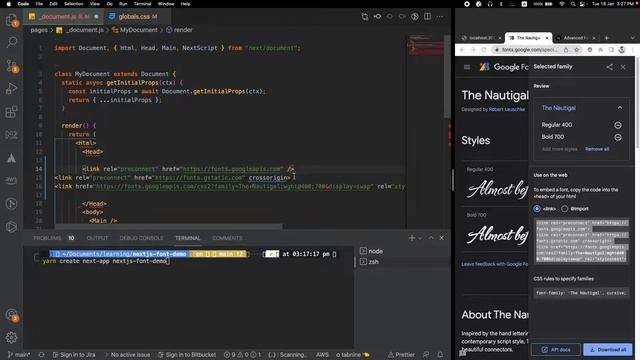Open the Terminal menu in the menu bar

point(142,4)
